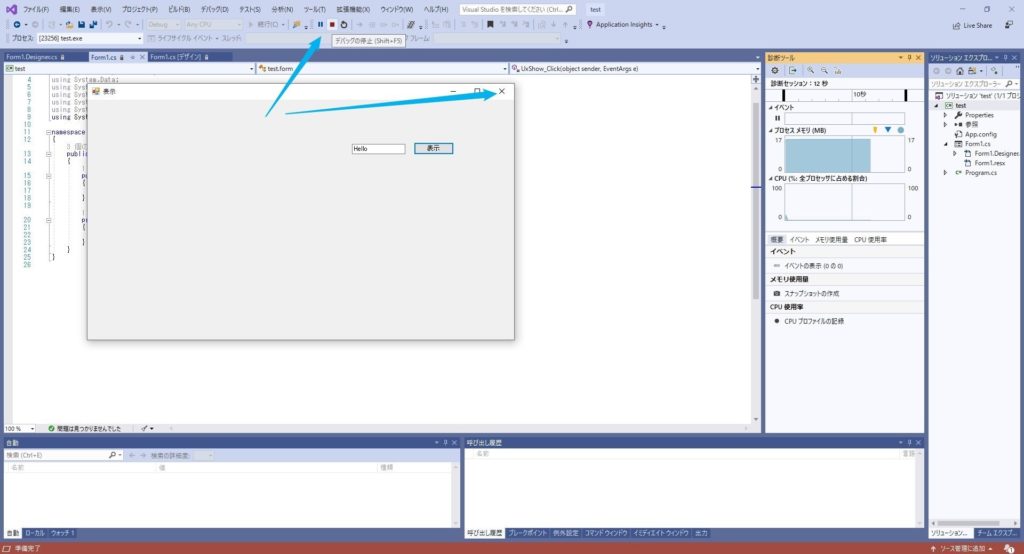Collapse the イベント section in Diagnostic Tools
Viewport: 1024px width, 554px height.
pos(771,107)
